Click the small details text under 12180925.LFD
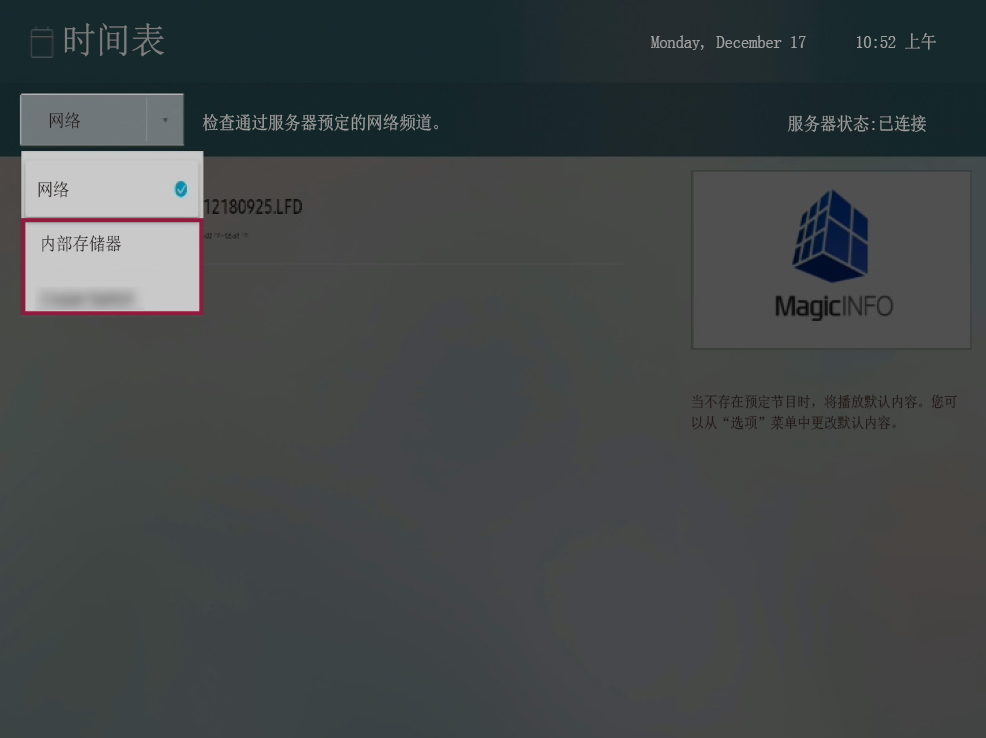Viewport: 986px width, 738px height. 226,236
